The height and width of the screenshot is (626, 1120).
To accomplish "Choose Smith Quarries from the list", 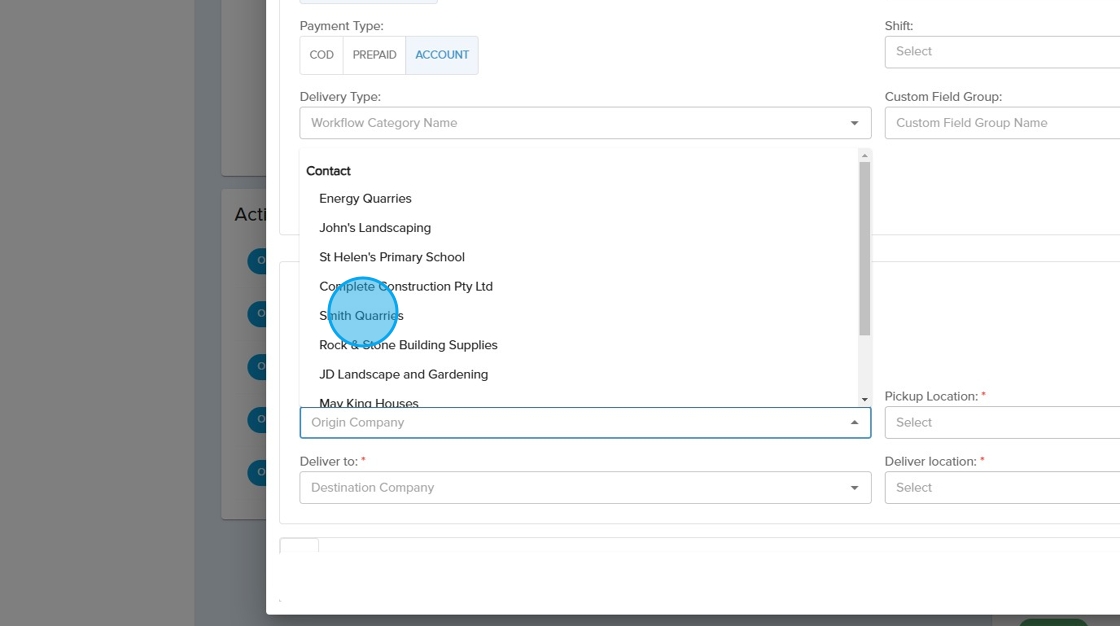I will click(x=362, y=316).
